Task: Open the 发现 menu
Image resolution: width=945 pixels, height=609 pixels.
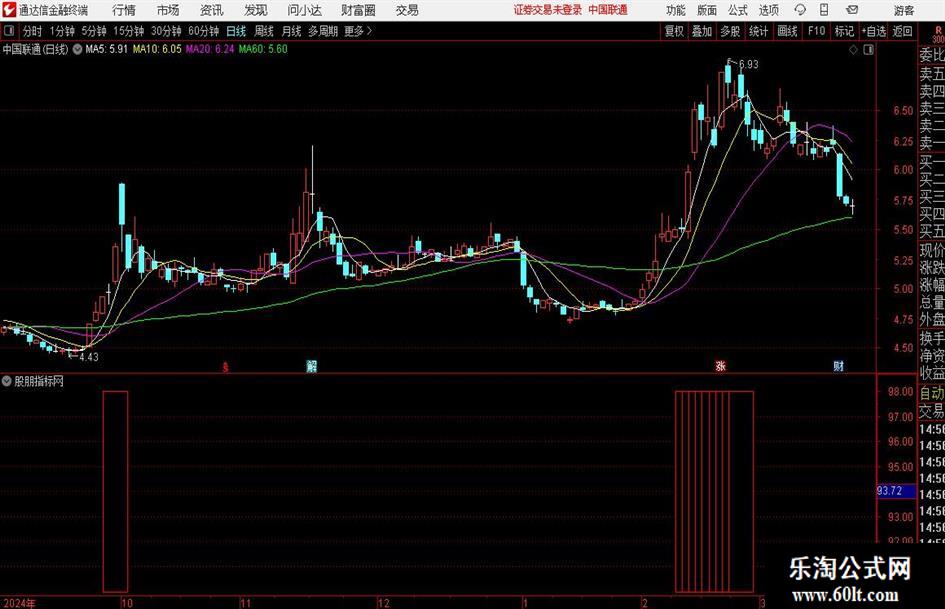Action: pos(256,10)
